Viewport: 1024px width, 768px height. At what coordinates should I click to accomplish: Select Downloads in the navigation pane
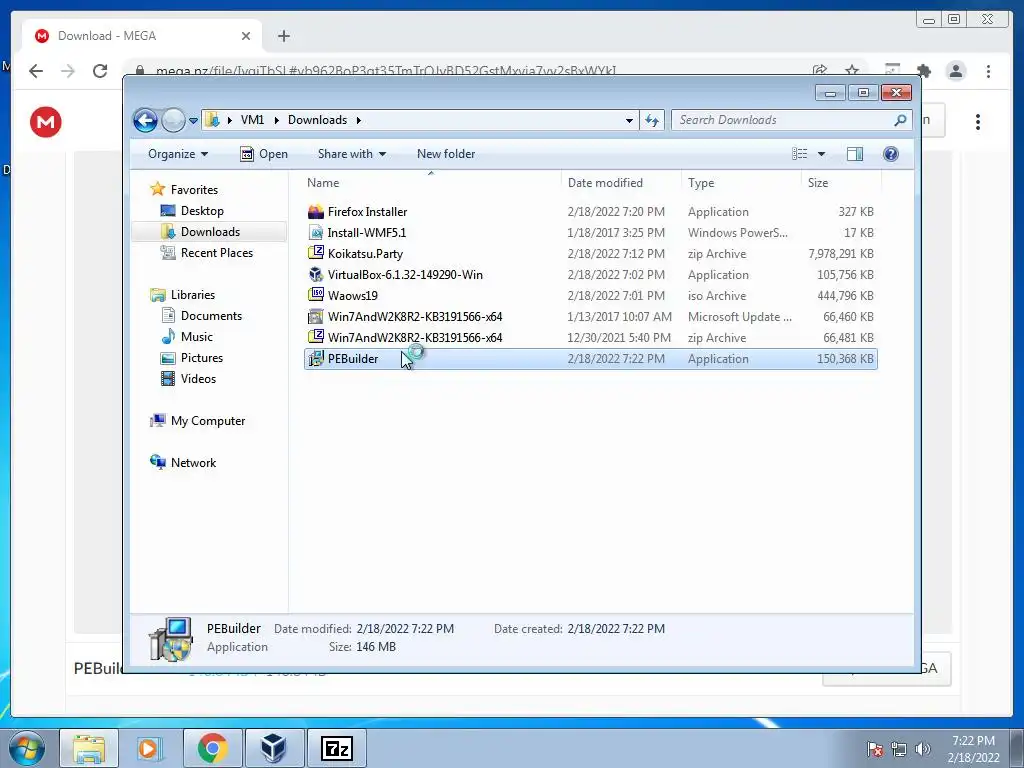pyautogui.click(x=210, y=232)
